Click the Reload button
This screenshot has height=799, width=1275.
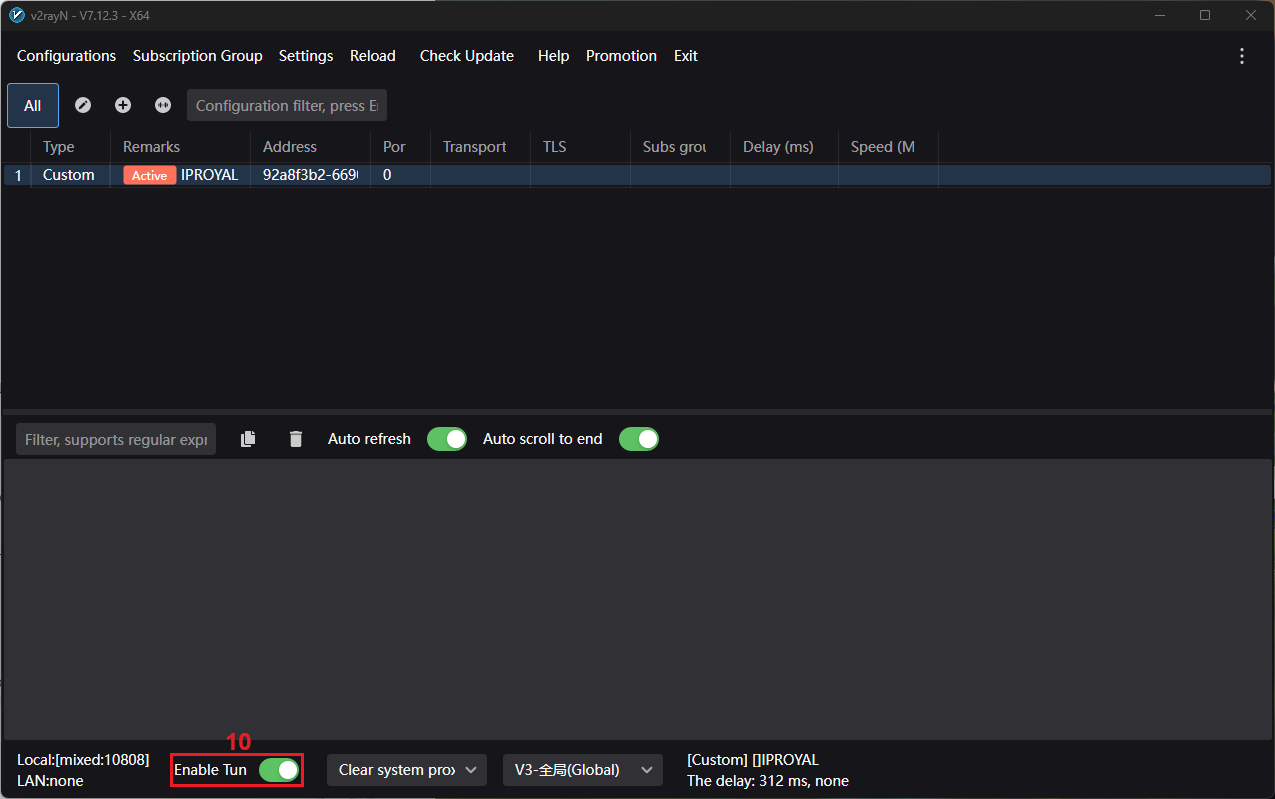click(372, 56)
